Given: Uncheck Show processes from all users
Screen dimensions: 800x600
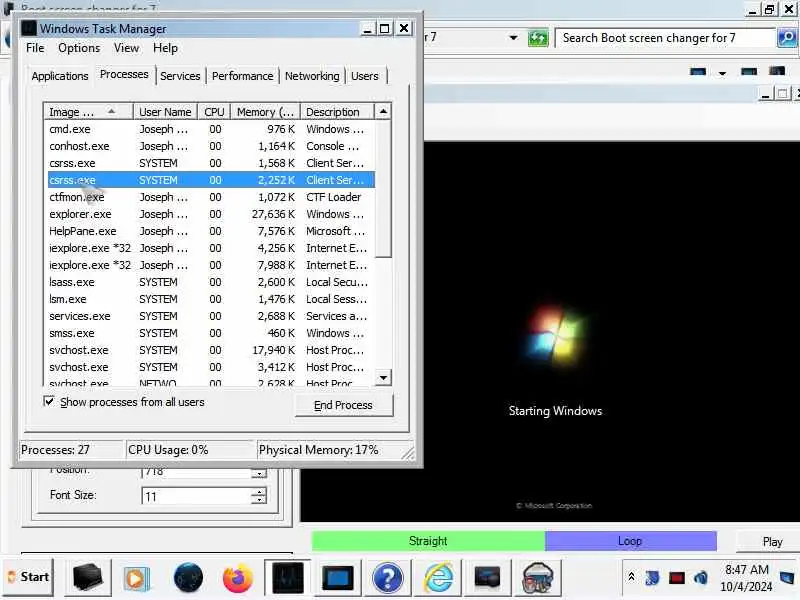Looking at the screenshot, I should (x=49, y=402).
